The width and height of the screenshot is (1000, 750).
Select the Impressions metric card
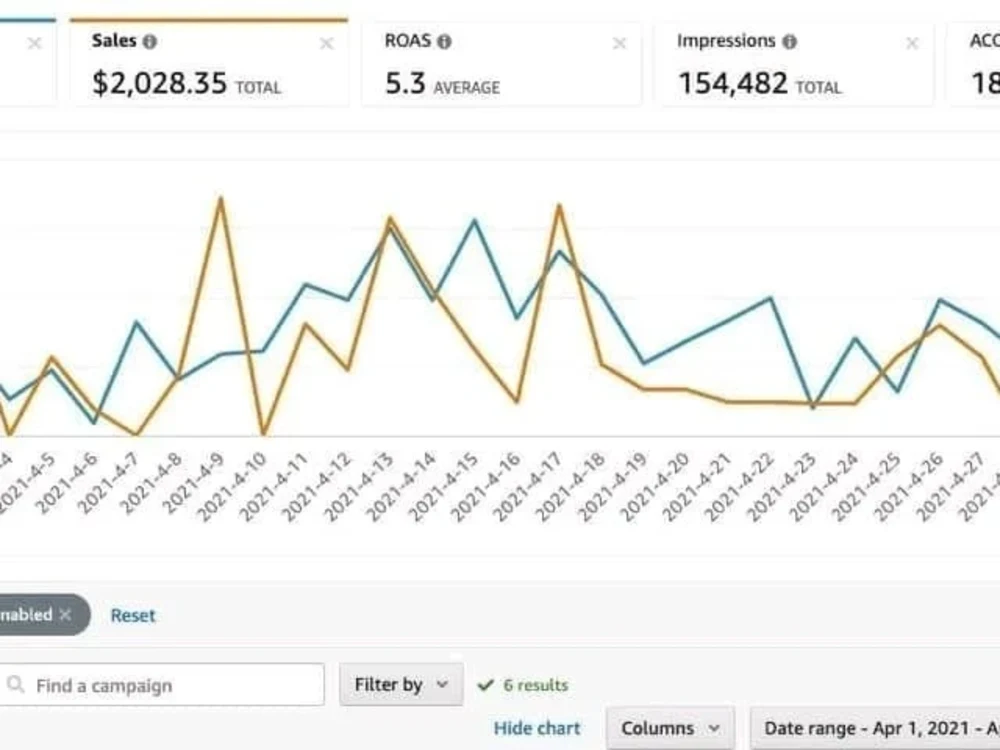(x=795, y=64)
